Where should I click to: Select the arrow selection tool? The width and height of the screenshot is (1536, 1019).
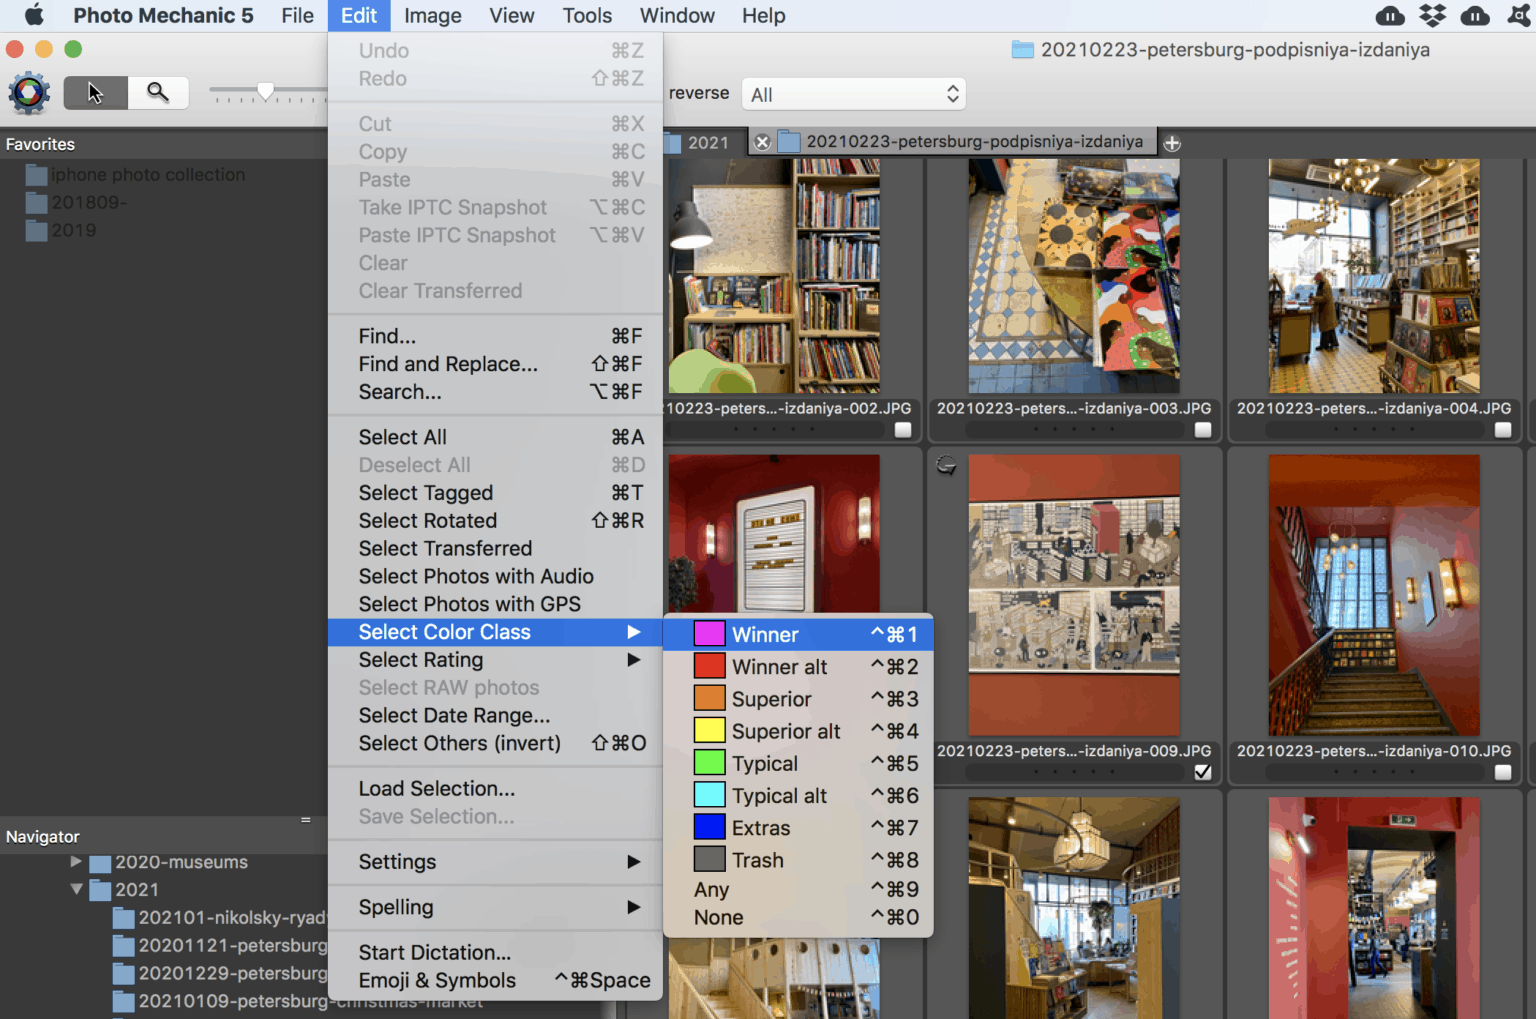click(95, 92)
